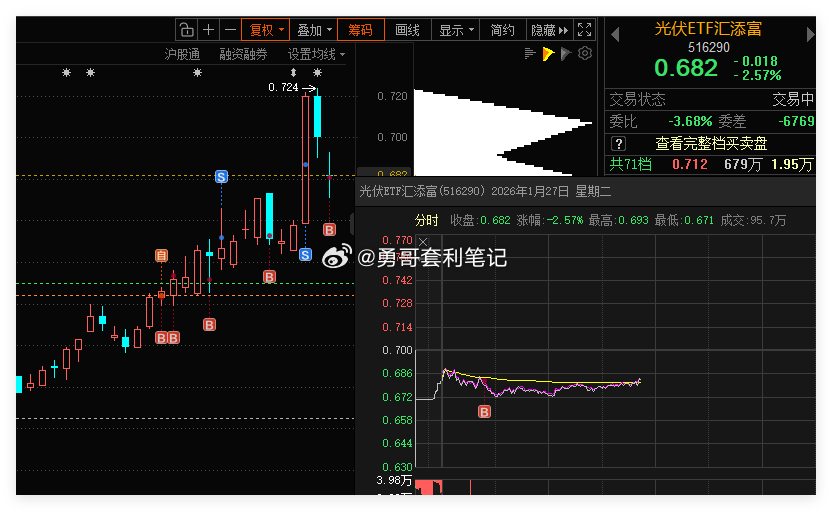
Task: Select the 沪股通 label
Action: click(x=182, y=54)
